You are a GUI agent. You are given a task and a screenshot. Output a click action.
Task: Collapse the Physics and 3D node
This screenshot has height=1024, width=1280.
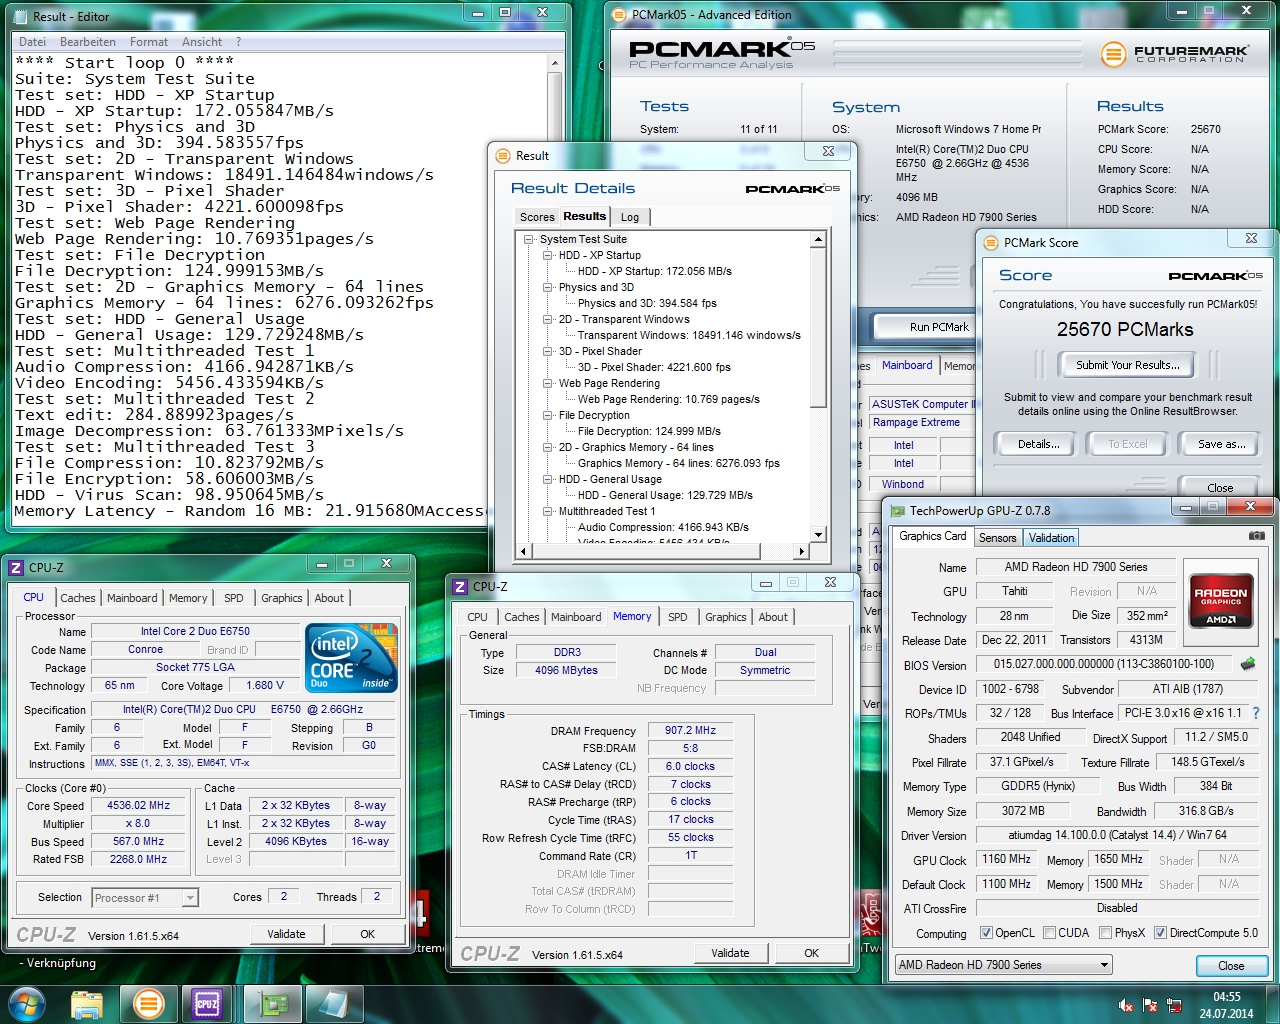548,287
